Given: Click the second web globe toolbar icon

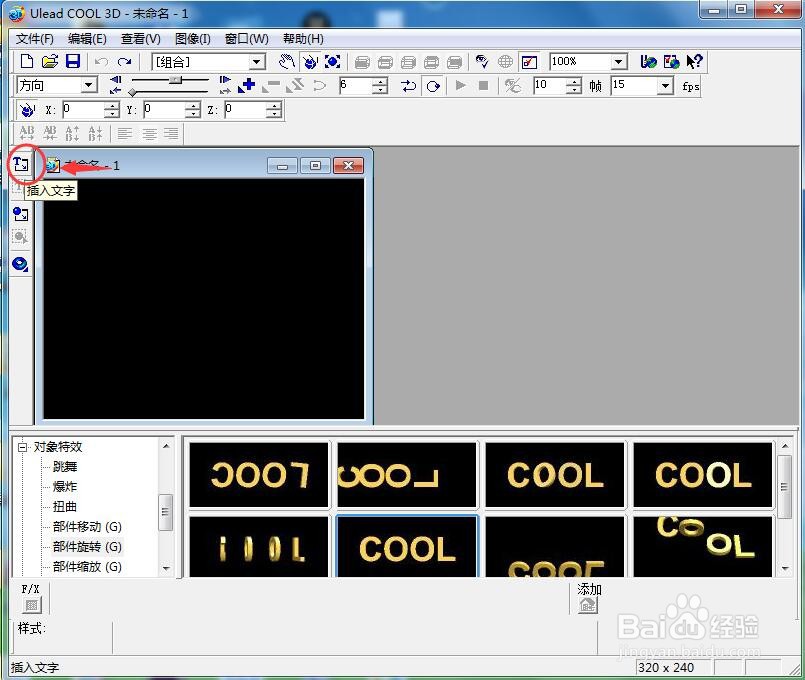Looking at the screenshot, I should click(672, 62).
